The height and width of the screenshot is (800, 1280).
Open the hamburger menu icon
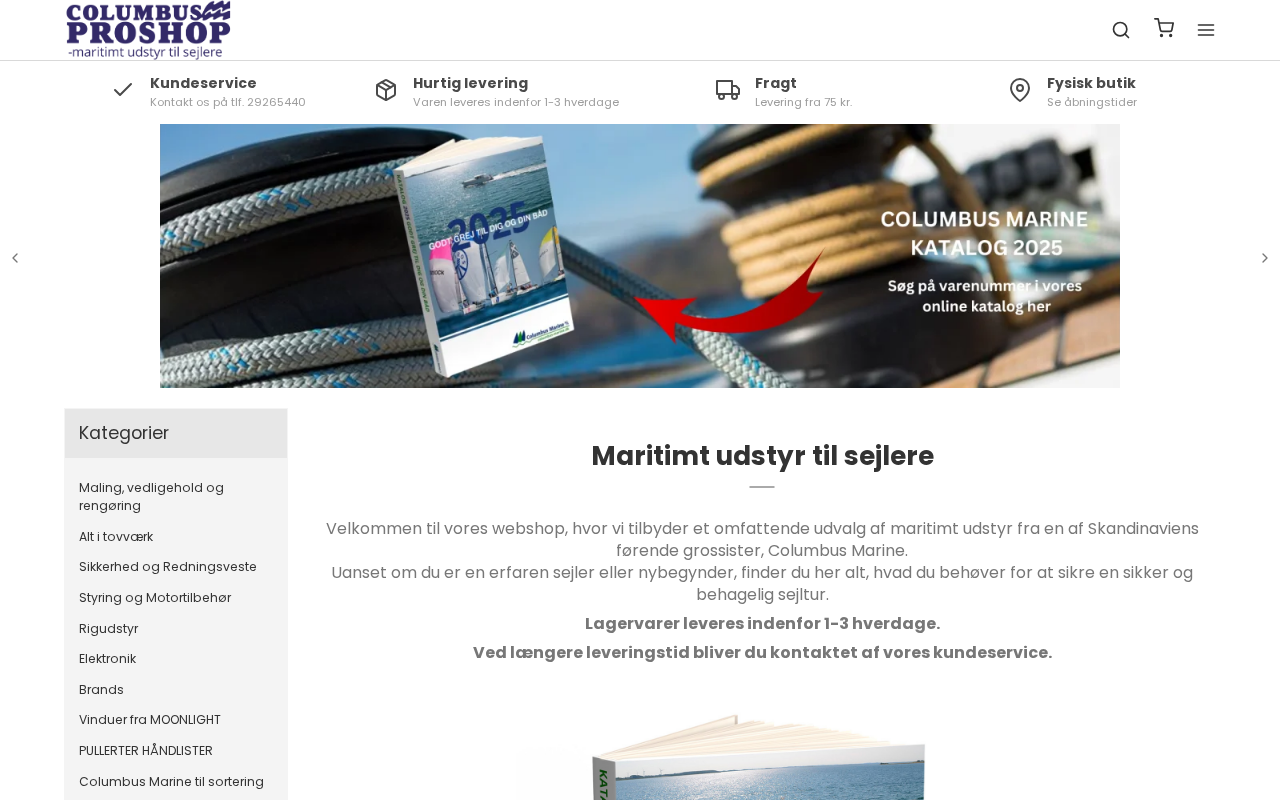[x=1206, y=30]
